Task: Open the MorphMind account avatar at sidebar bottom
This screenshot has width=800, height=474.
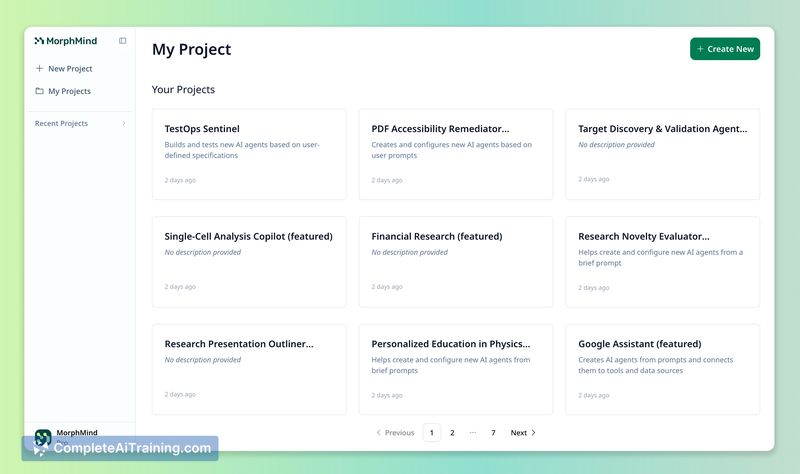Action: click(43, 437)
